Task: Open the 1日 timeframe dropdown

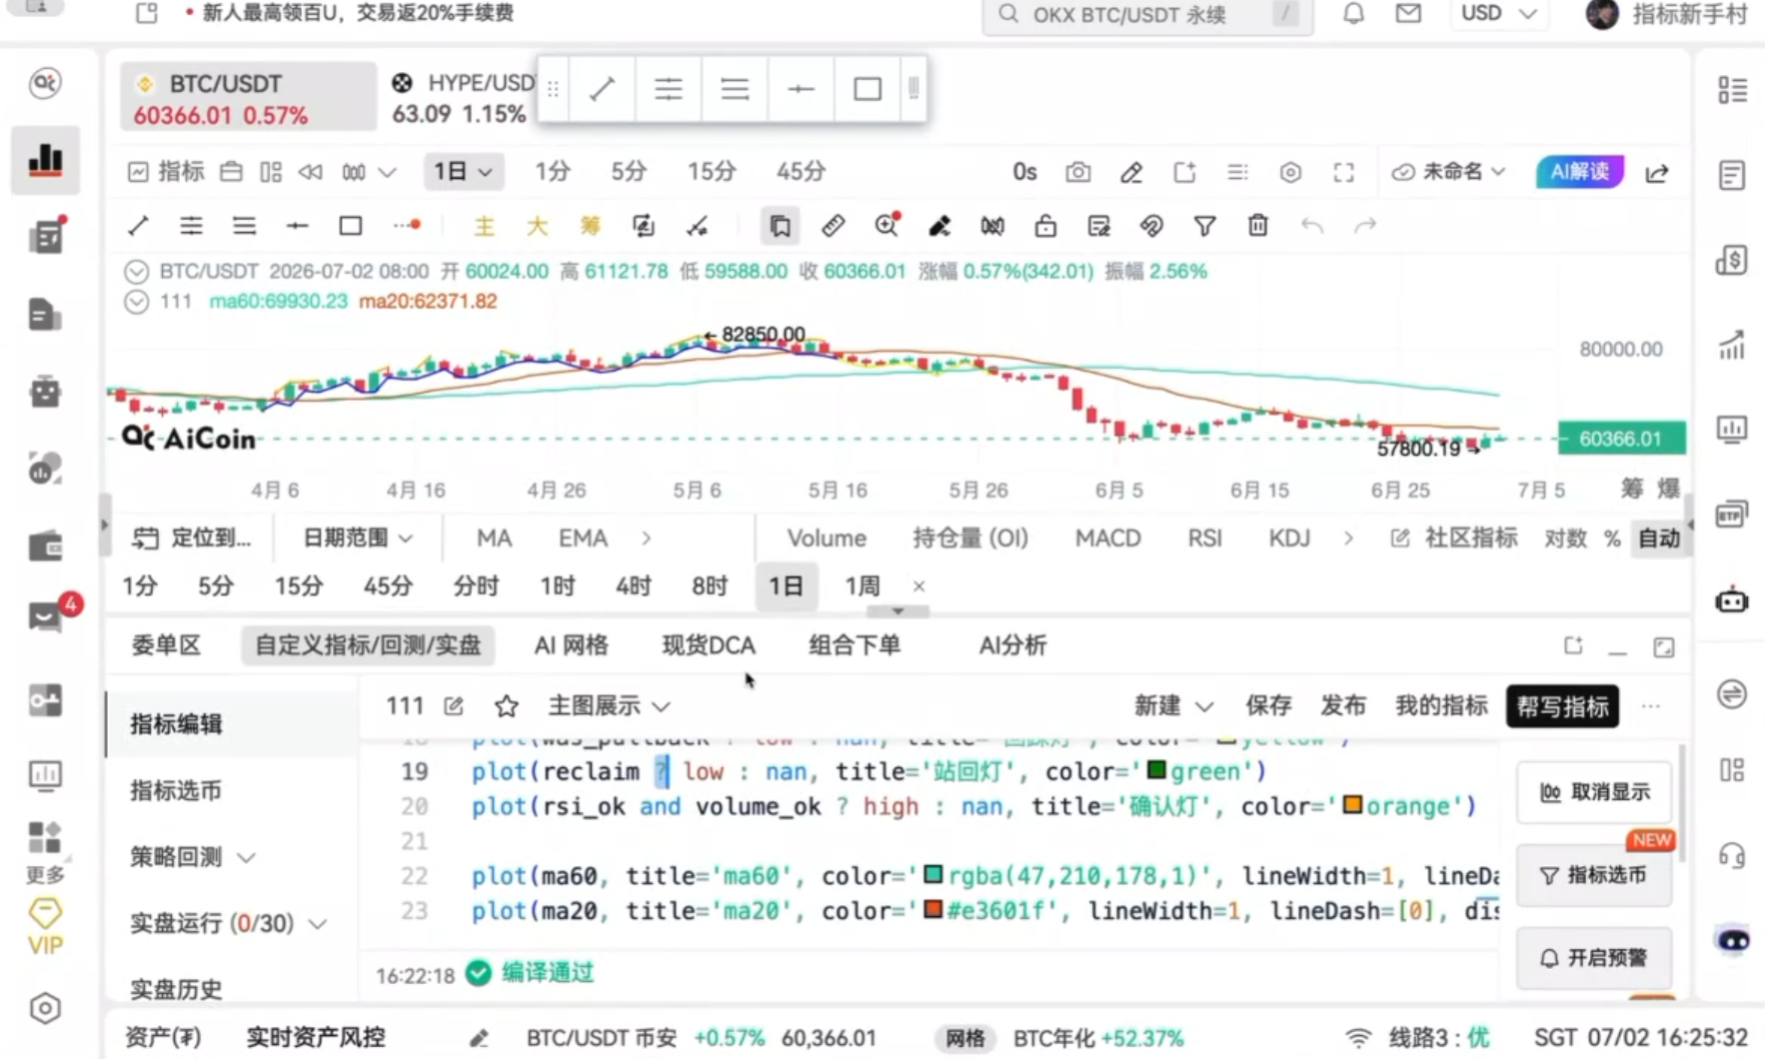Action: pos(462,172)
